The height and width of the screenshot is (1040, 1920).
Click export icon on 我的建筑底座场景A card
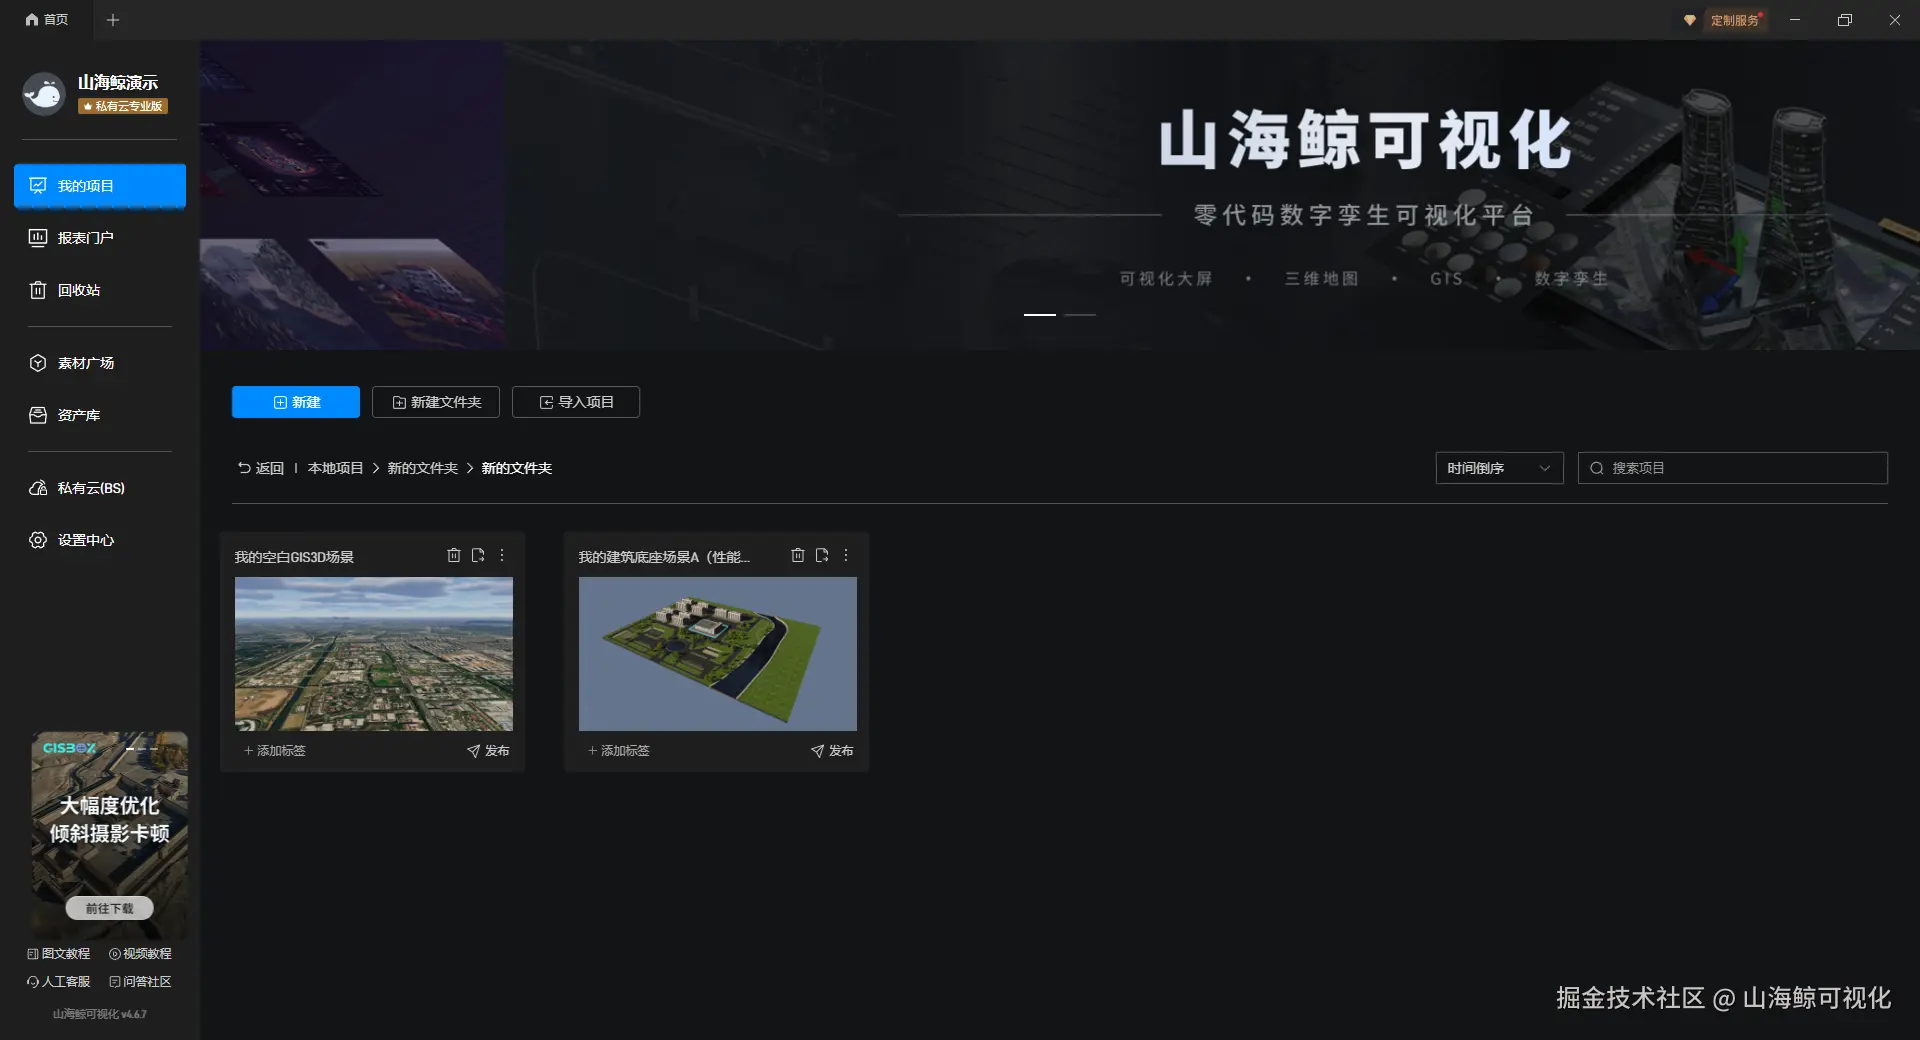coord(822,555)
